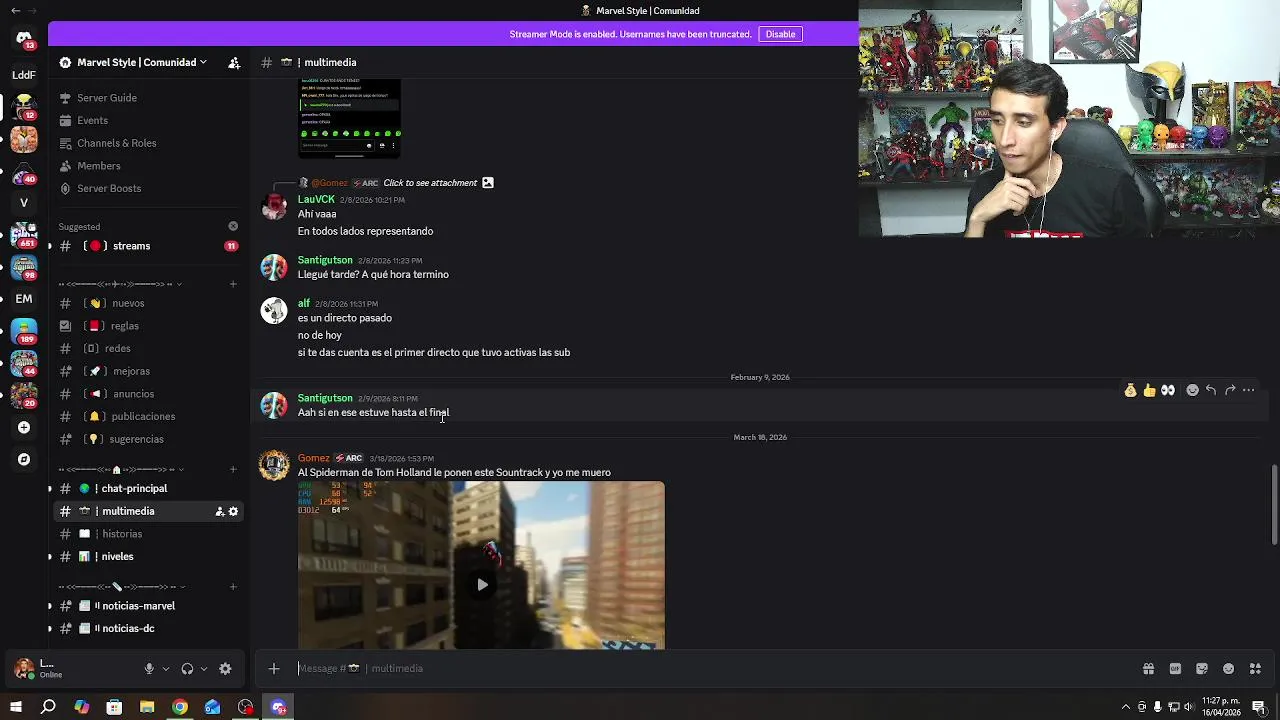Play the Spiderman video attachment
1280x720 pixels.
point(482,585)
